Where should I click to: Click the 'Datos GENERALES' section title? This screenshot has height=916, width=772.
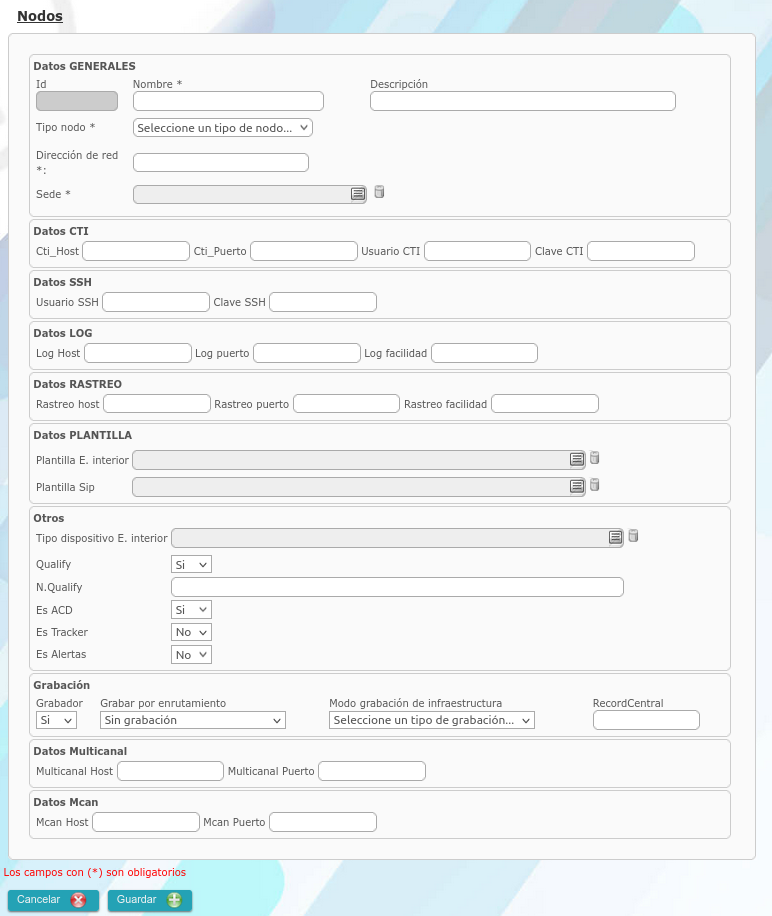[x=84, y=66]
